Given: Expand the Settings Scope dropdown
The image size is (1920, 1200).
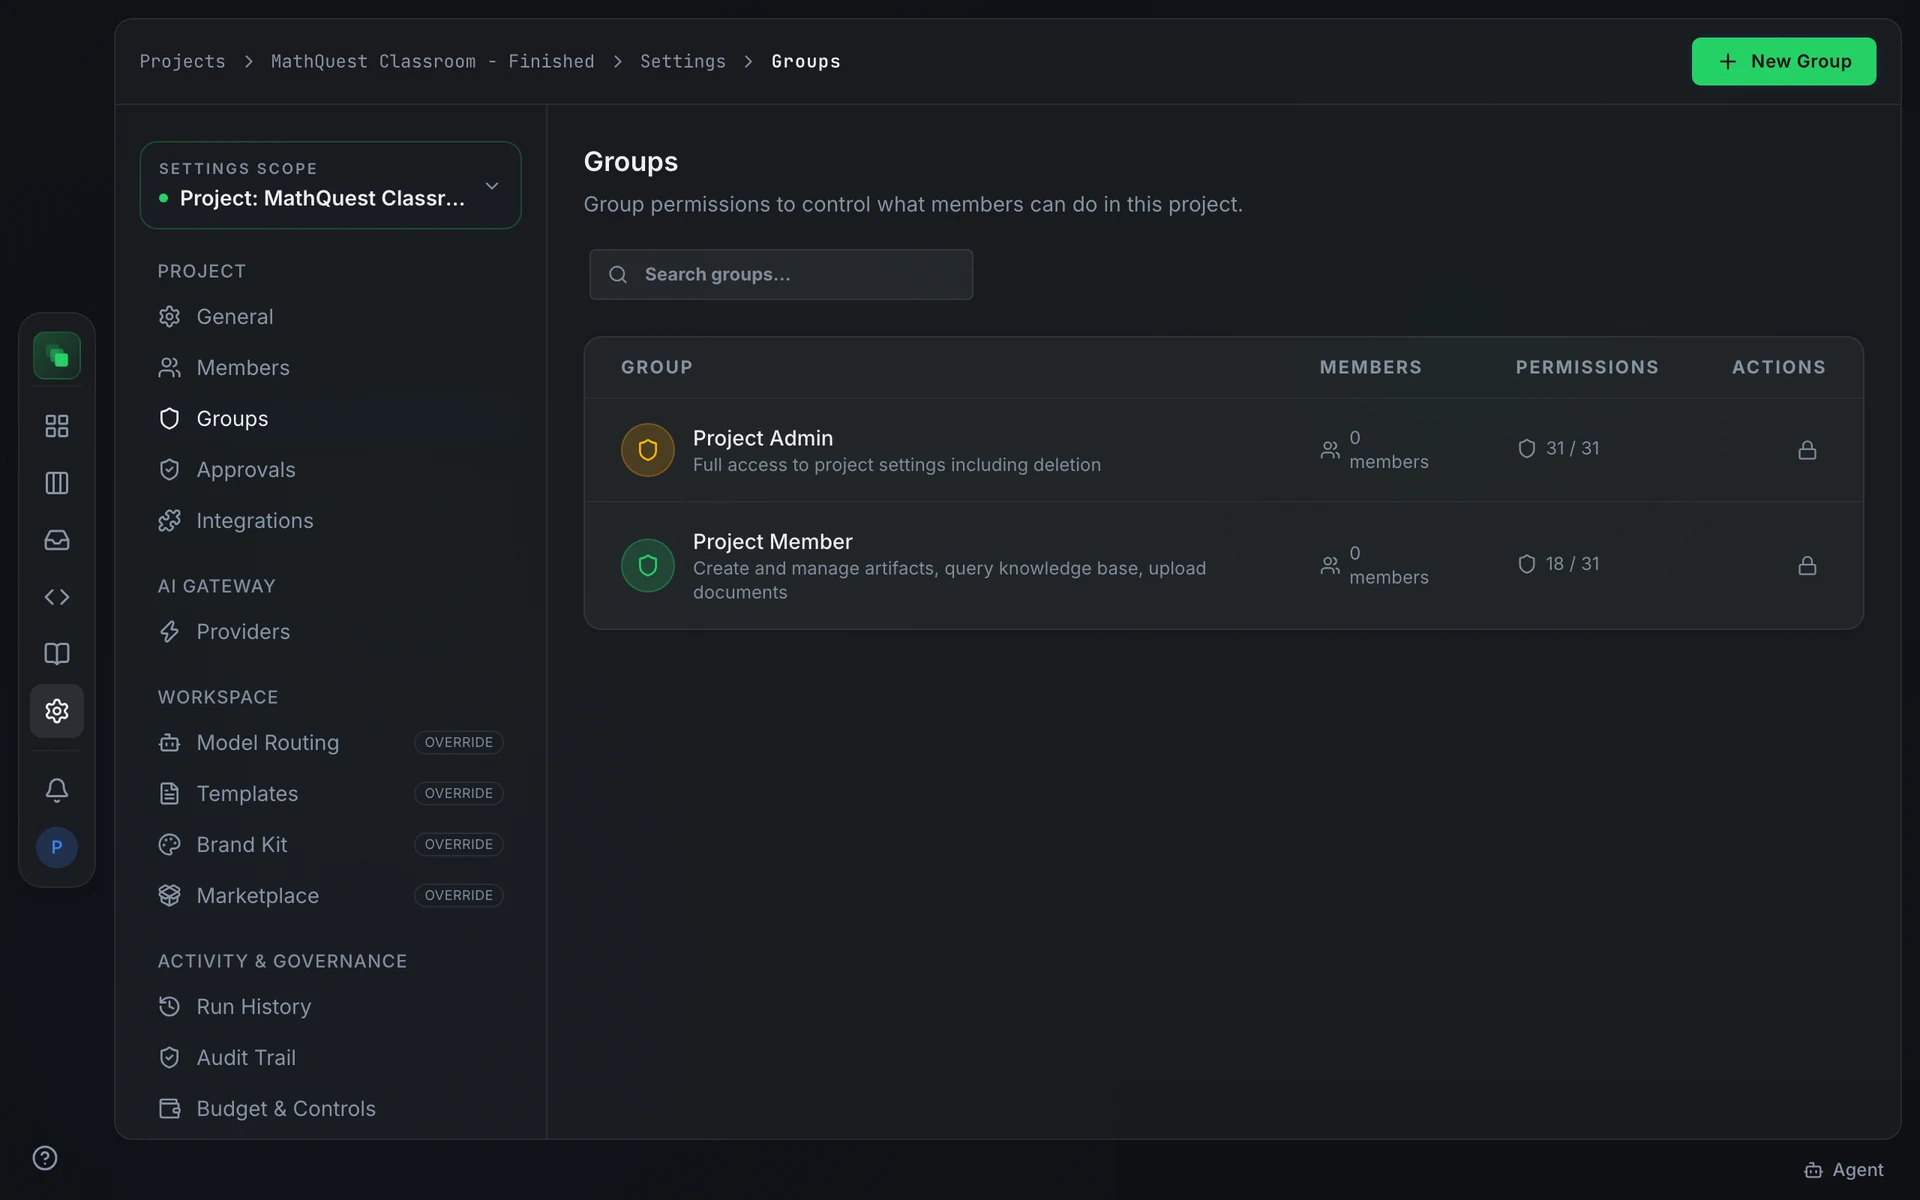Looking at the screenshot, I should point(331,185).
